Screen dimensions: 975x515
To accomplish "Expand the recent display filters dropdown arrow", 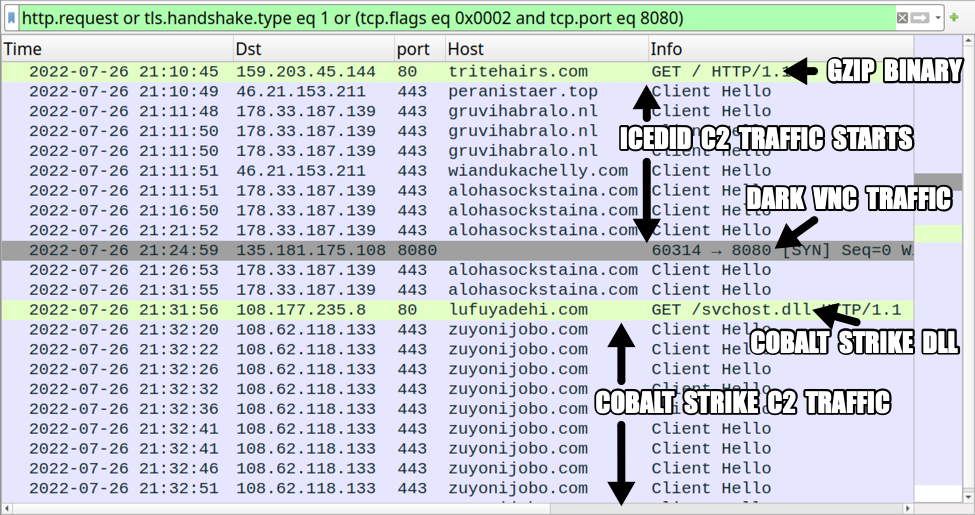I will tap(938, 18).
